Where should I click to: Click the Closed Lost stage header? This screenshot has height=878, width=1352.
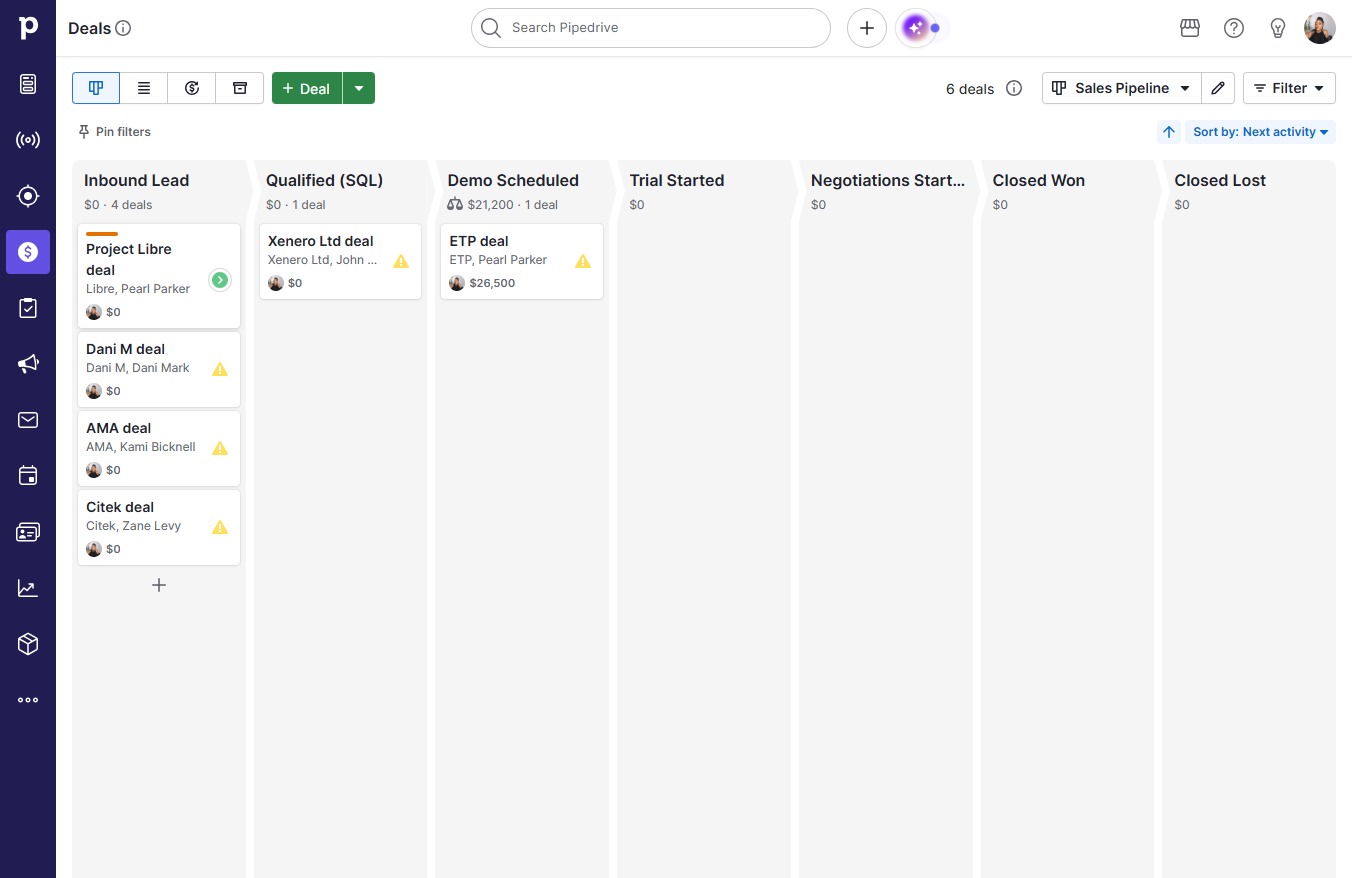pyautogui.click(x=1220, y=180)
